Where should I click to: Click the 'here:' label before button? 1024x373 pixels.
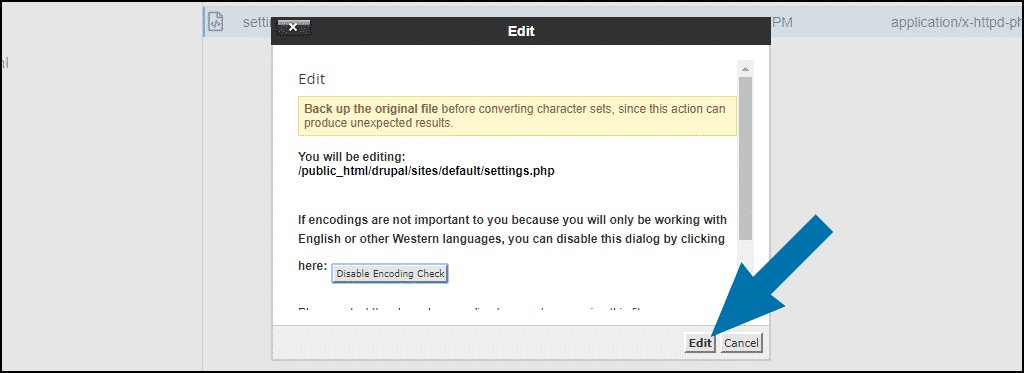[x=312, y=266]
